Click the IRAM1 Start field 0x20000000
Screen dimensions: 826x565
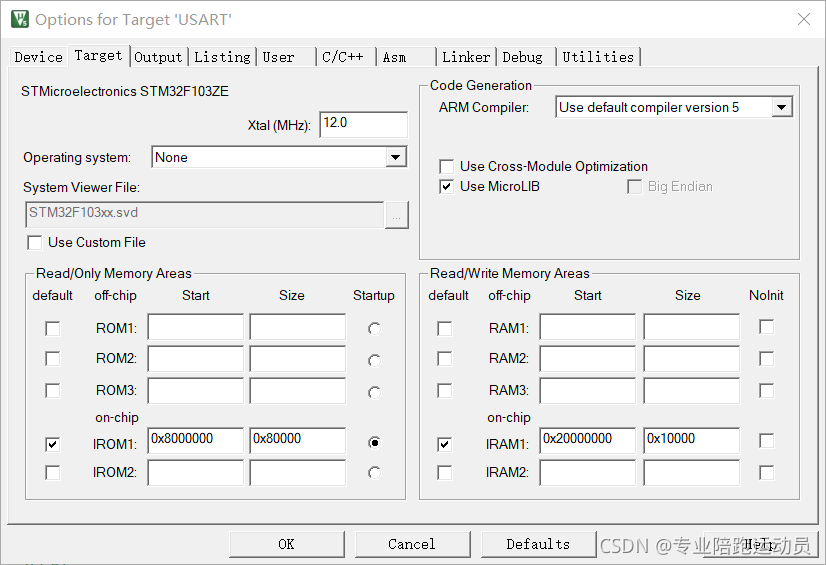point(588,441)
